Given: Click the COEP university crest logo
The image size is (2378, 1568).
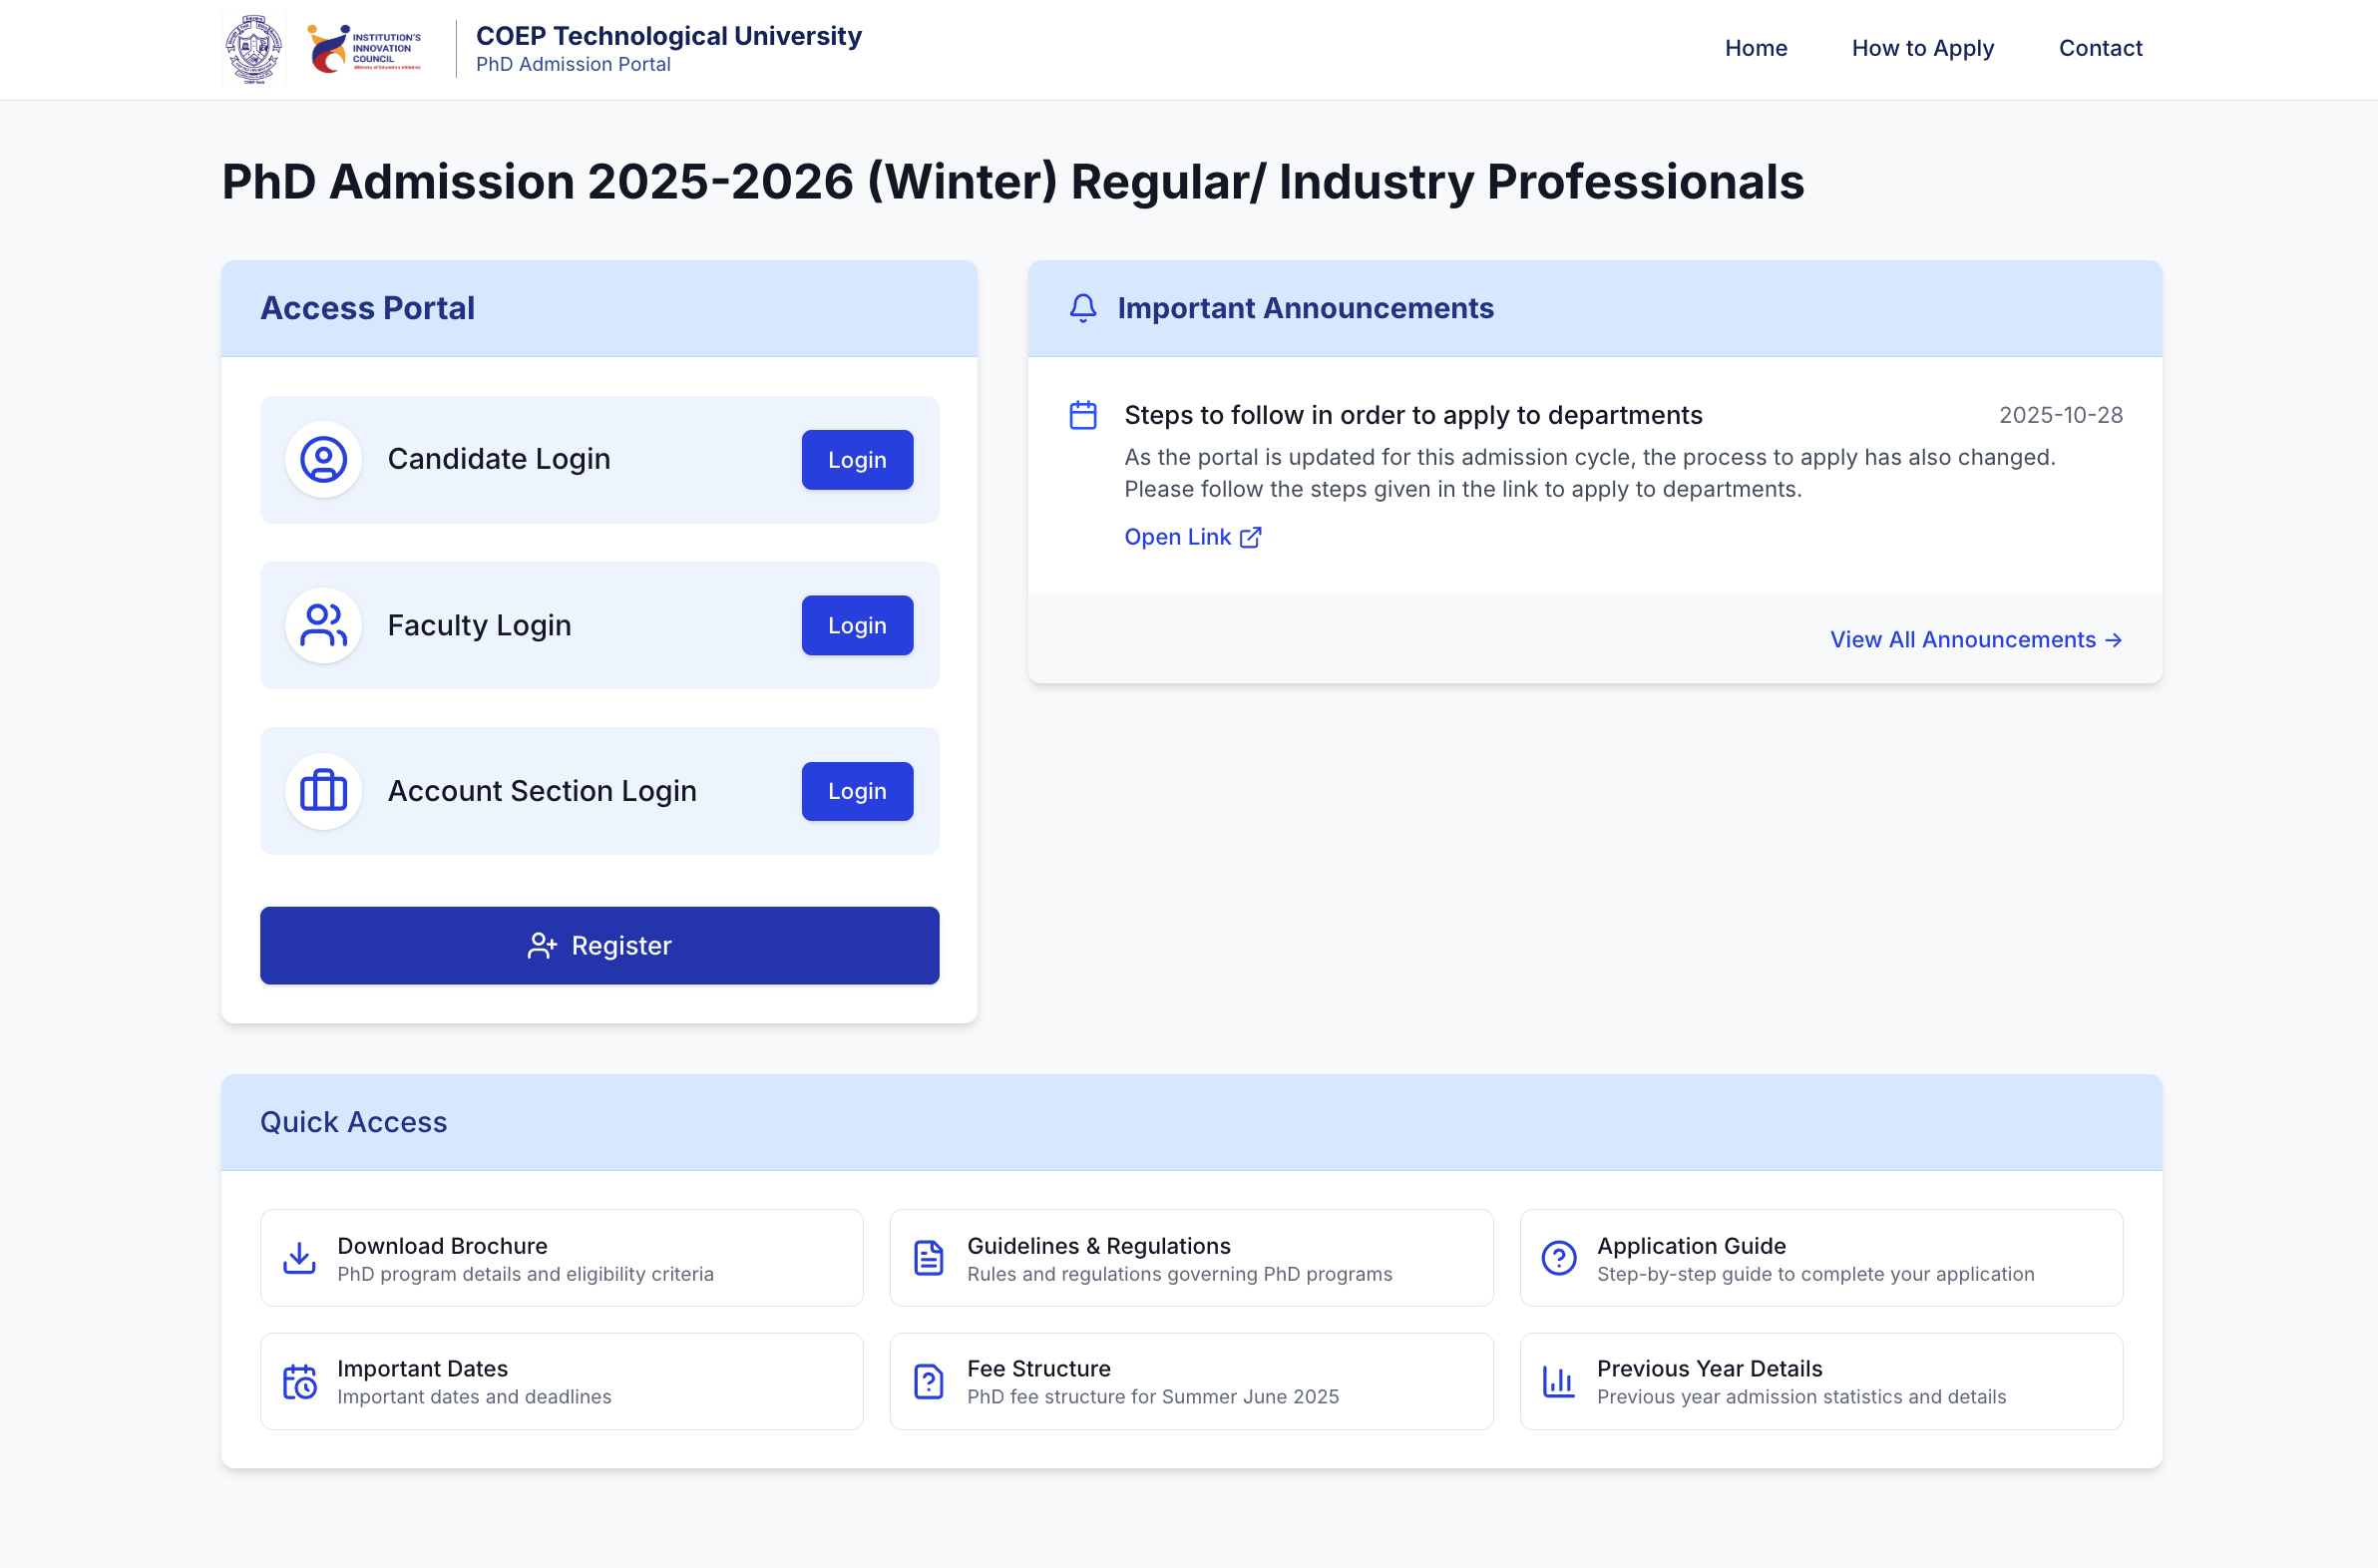Looking at the screenshot, I should click(253, 49).
